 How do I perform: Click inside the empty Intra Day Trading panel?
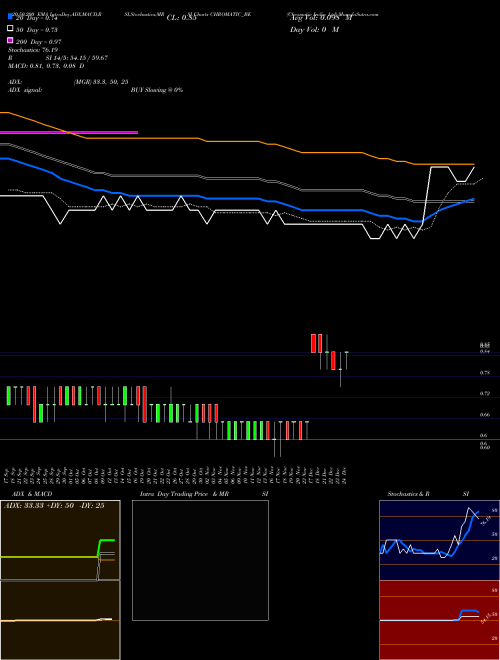click(200, 560)
